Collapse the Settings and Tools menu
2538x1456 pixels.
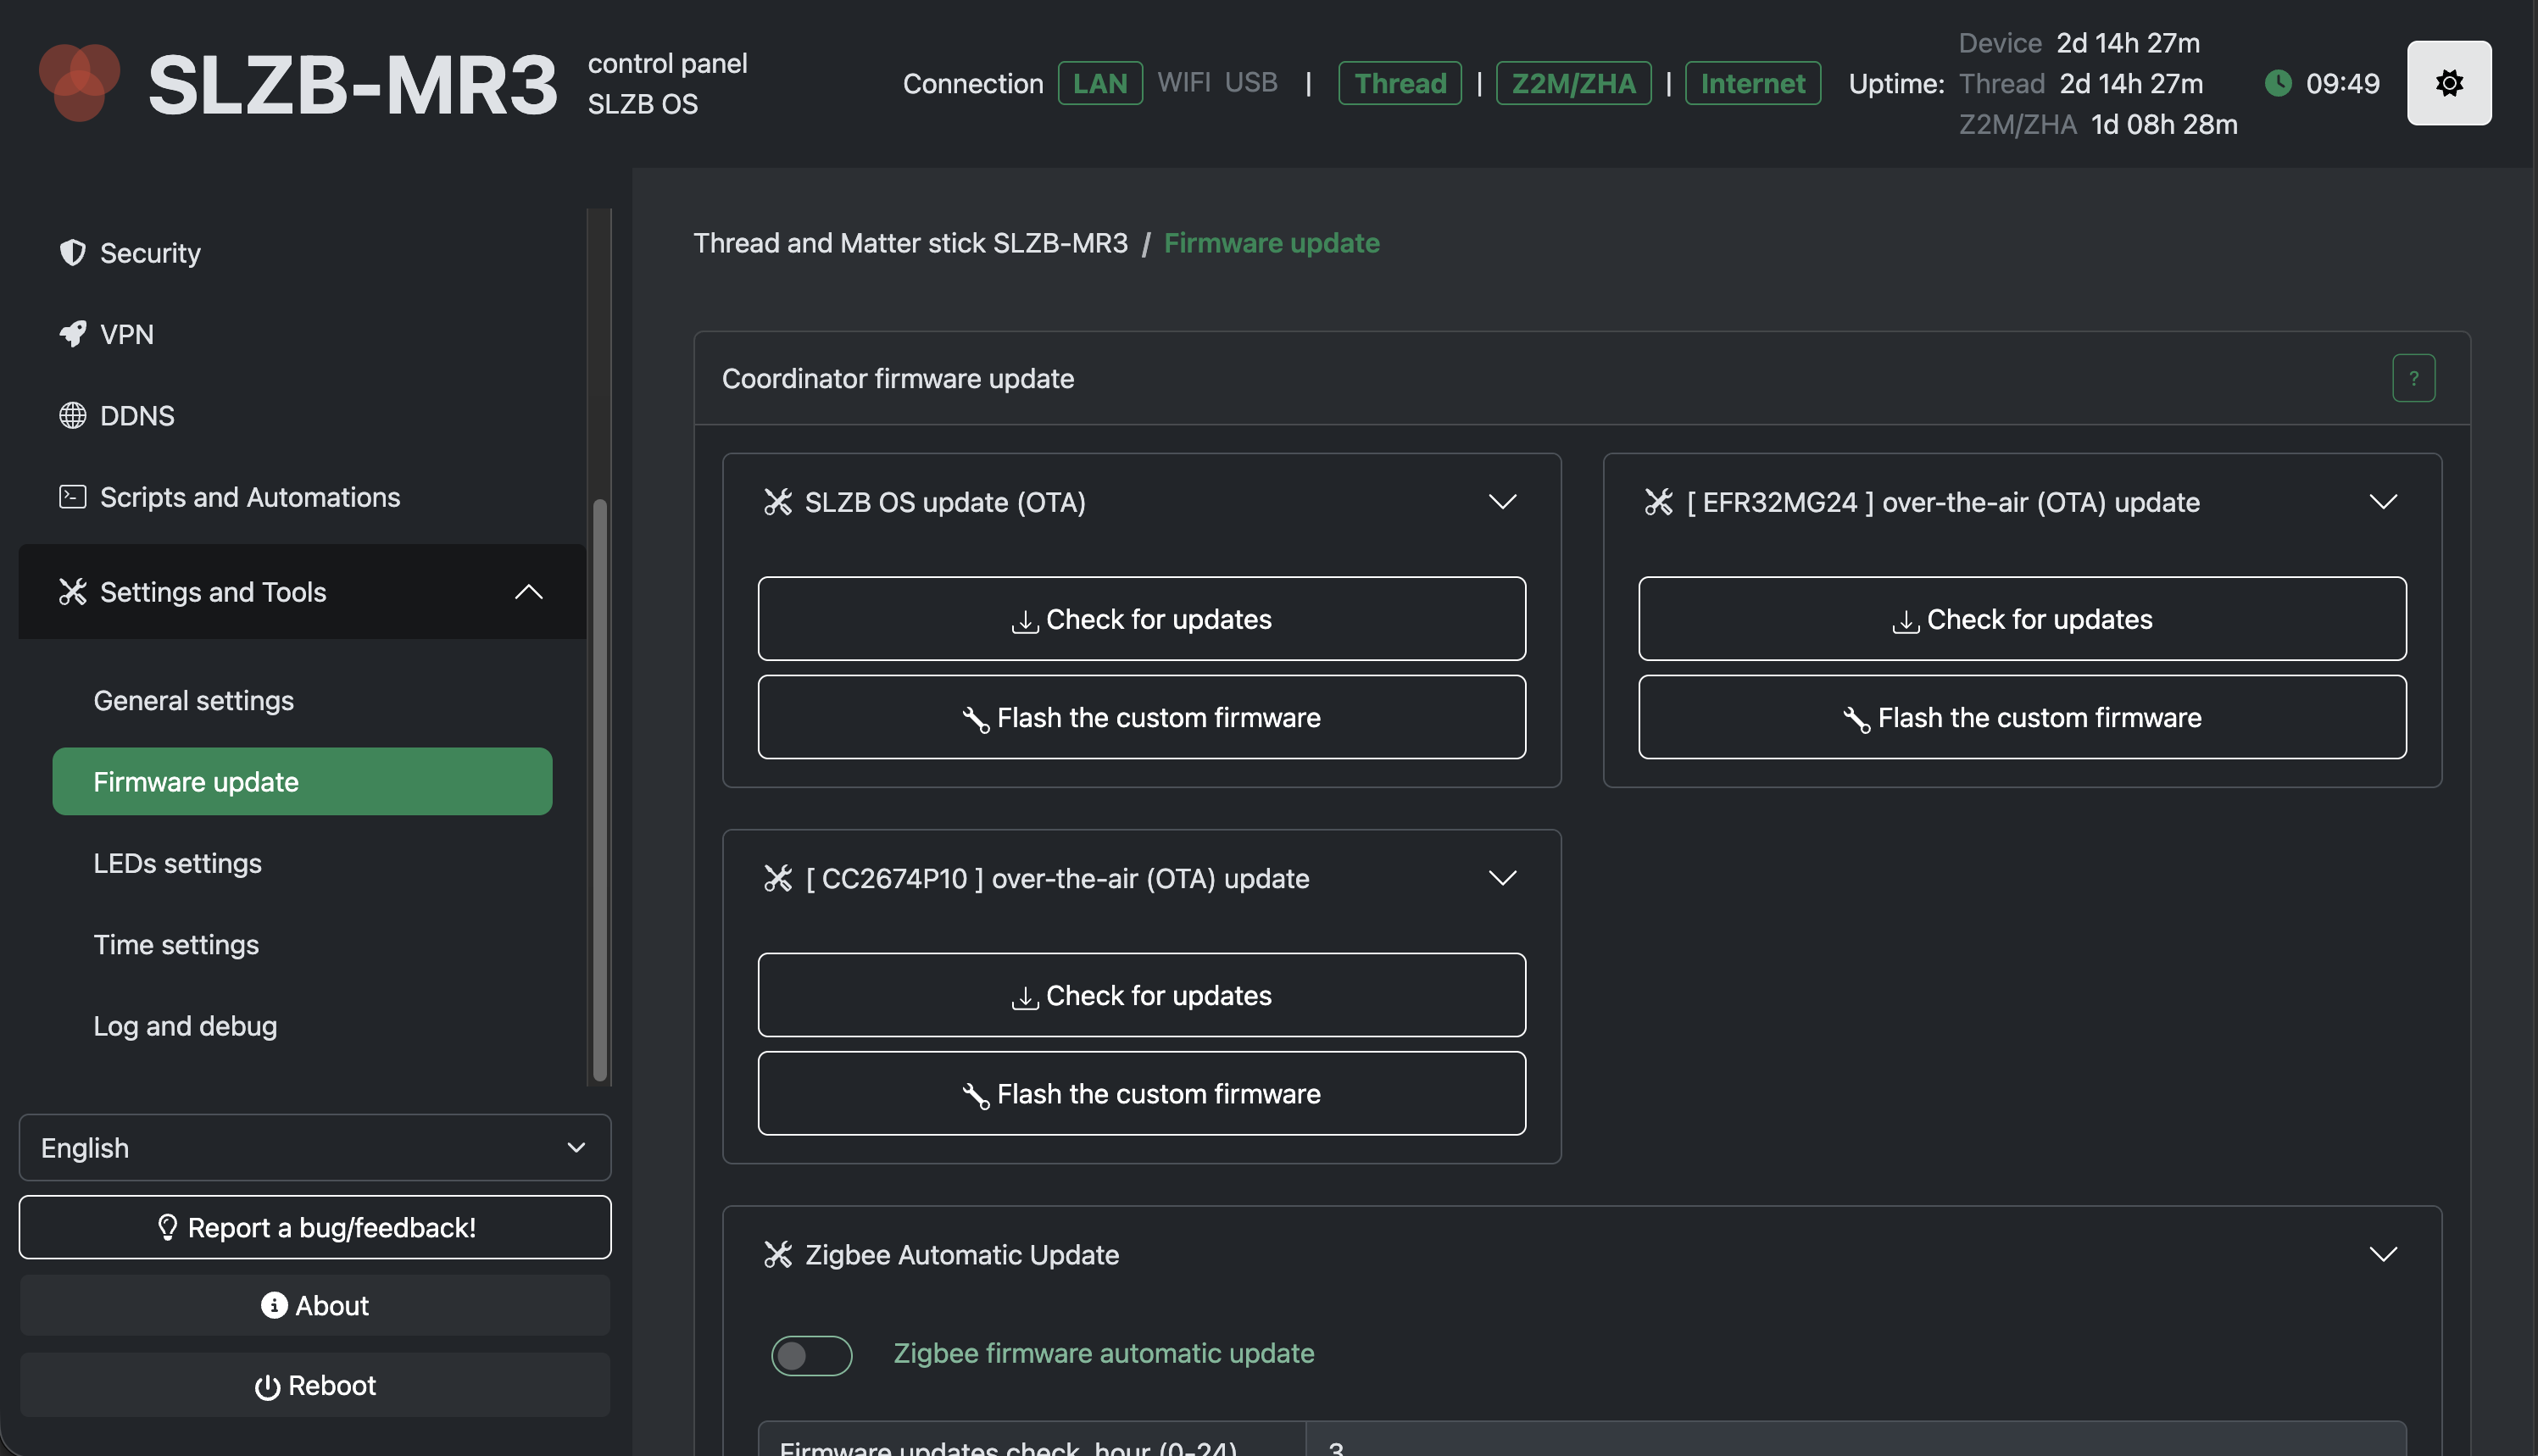click(x=528, y=592)
